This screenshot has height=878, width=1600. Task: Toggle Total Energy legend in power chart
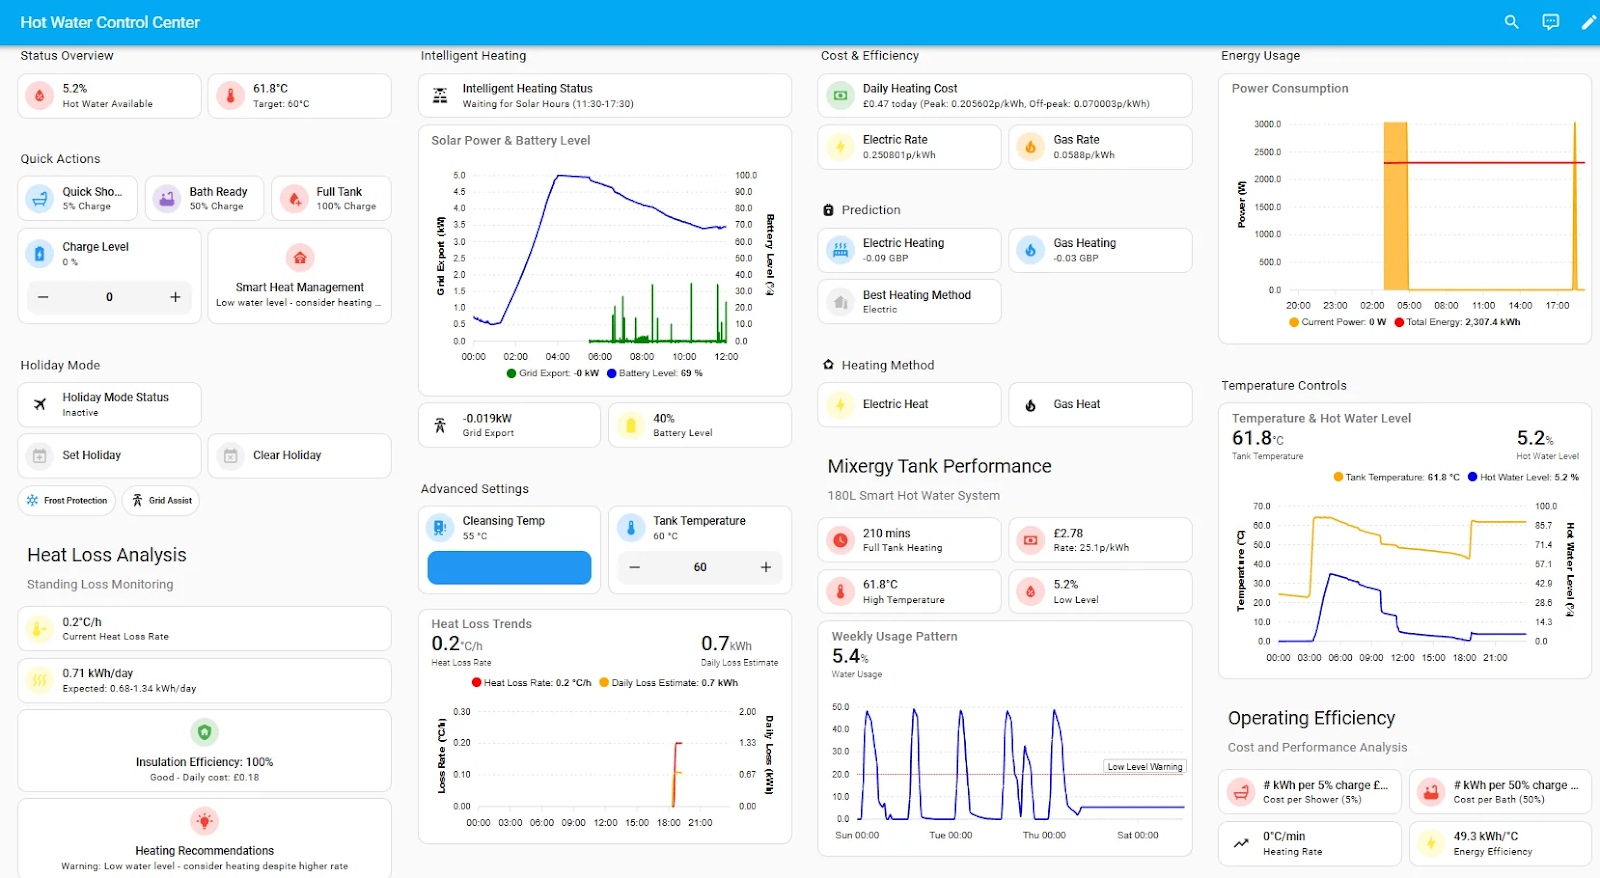coord(1457,322)
